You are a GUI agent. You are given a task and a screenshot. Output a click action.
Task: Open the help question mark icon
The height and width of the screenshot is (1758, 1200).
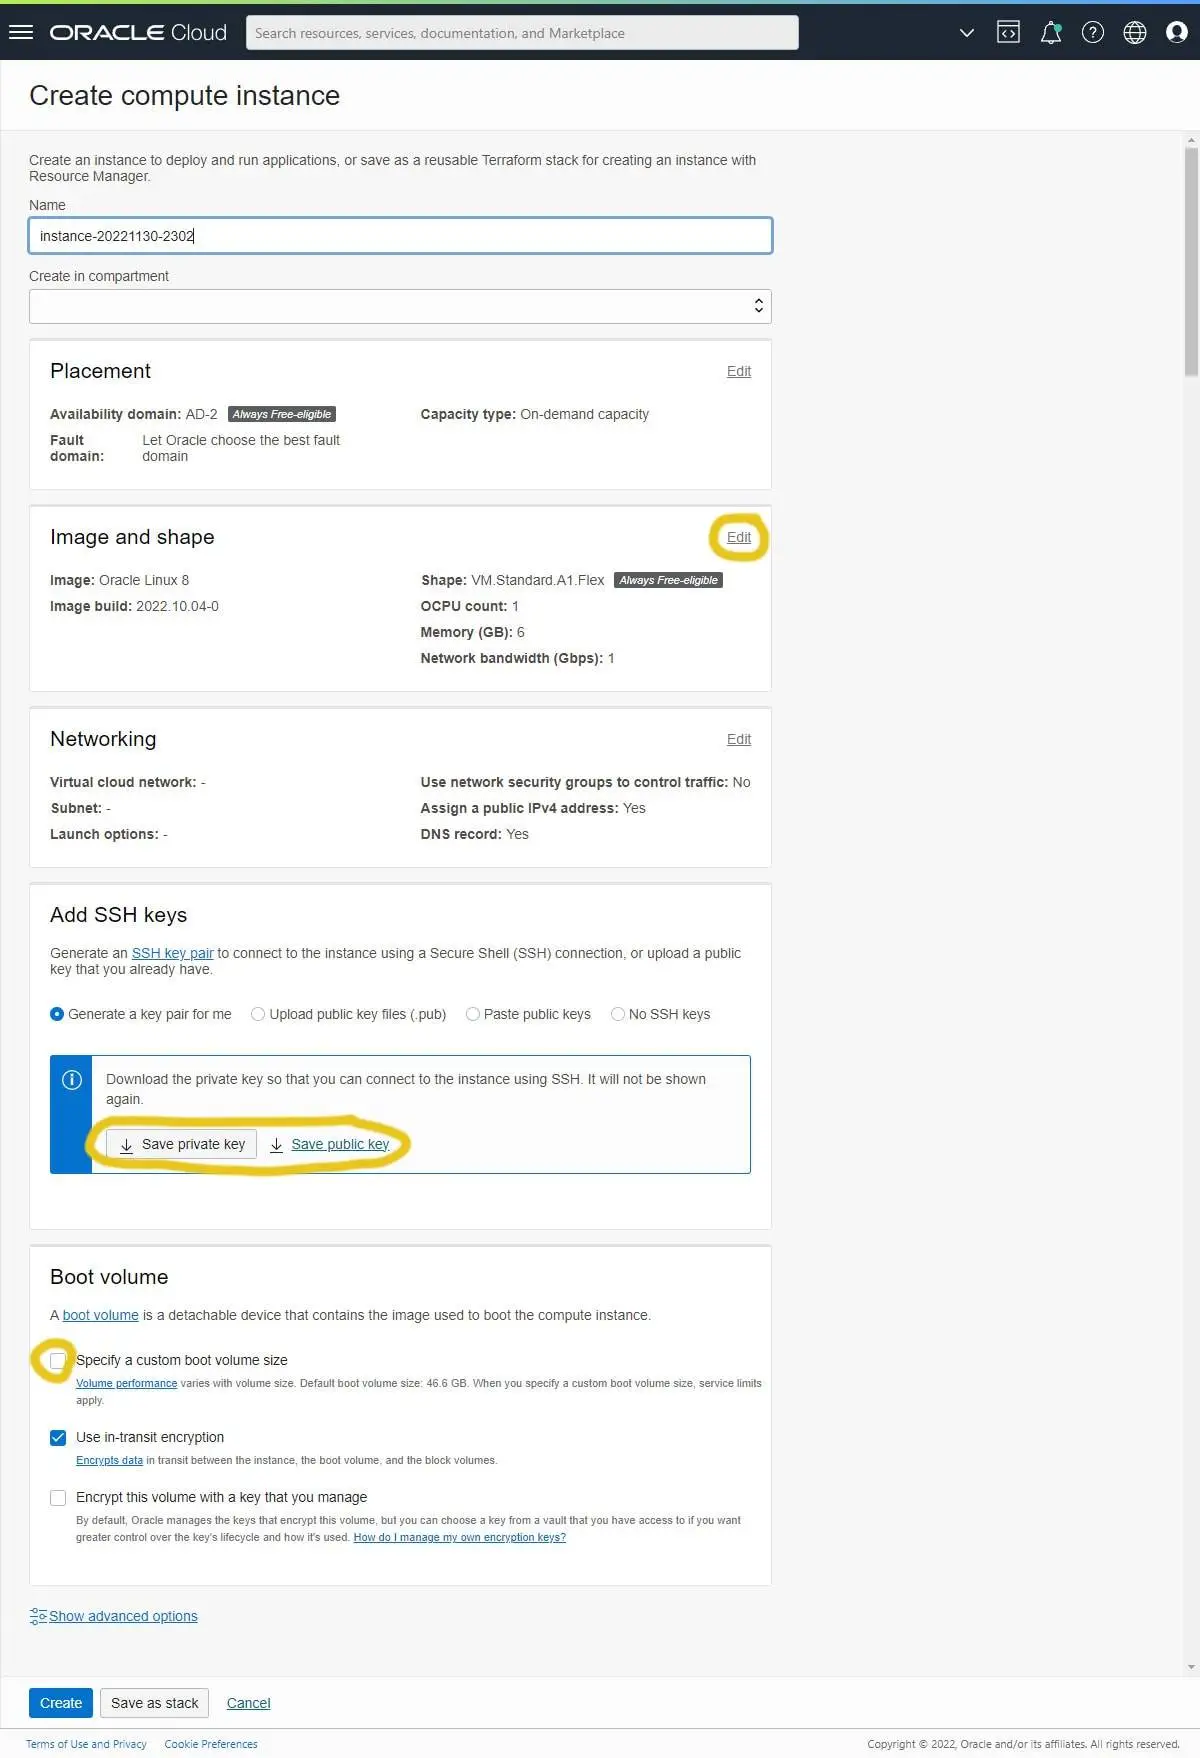point(1093,32)
